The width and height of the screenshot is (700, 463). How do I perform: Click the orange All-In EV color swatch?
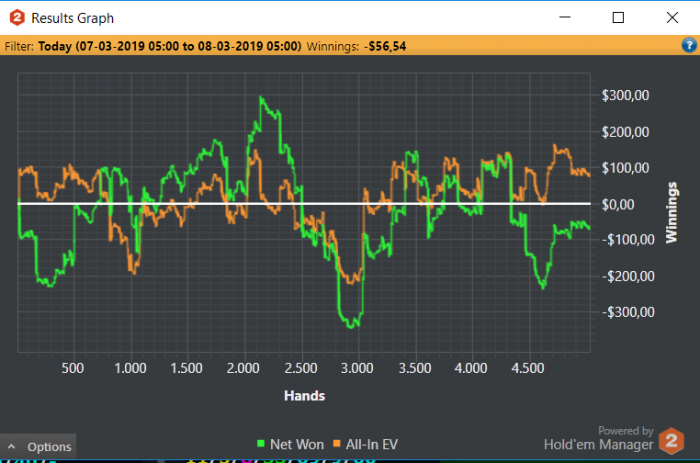[338, 443]
